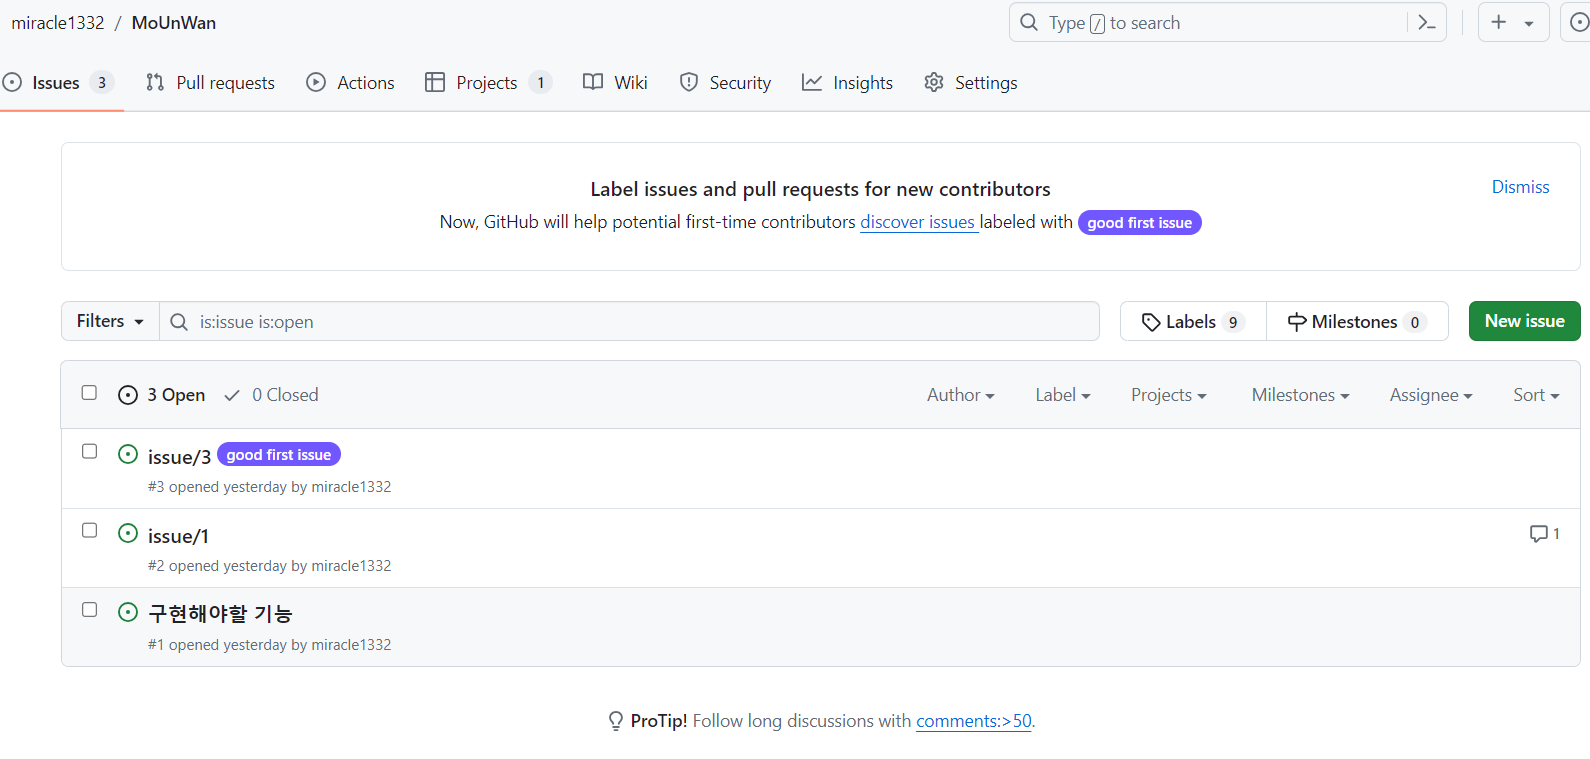Open the Security tab
1590x759 pixels.
click(725, 83)
